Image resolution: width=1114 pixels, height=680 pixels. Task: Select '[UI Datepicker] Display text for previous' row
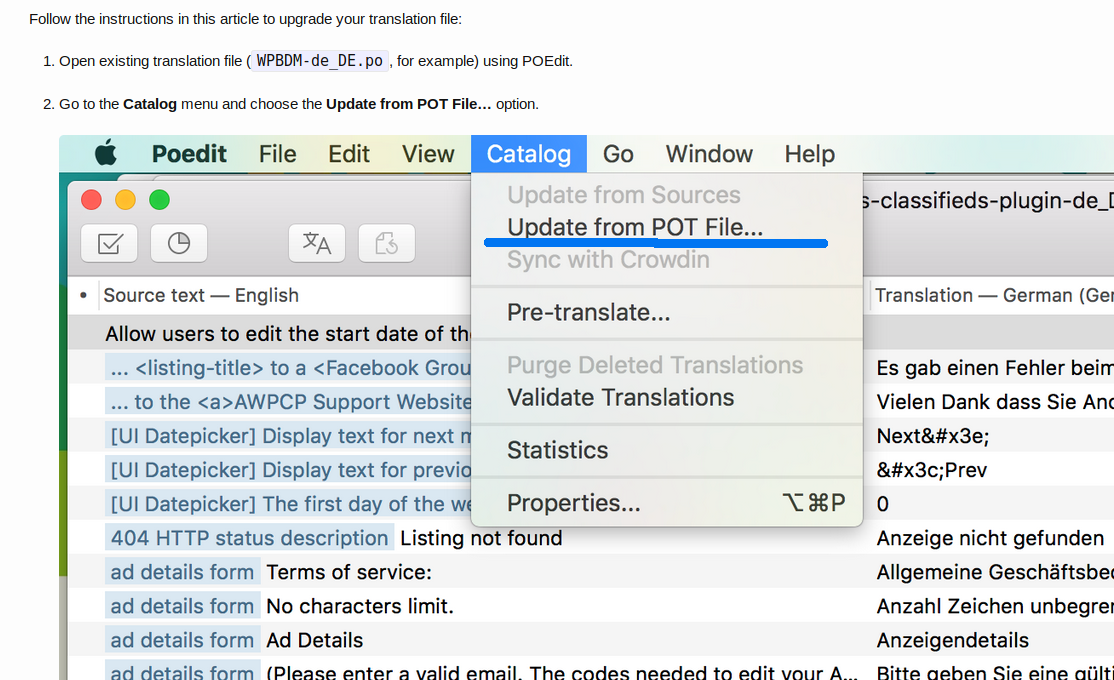tap(290, 470)
